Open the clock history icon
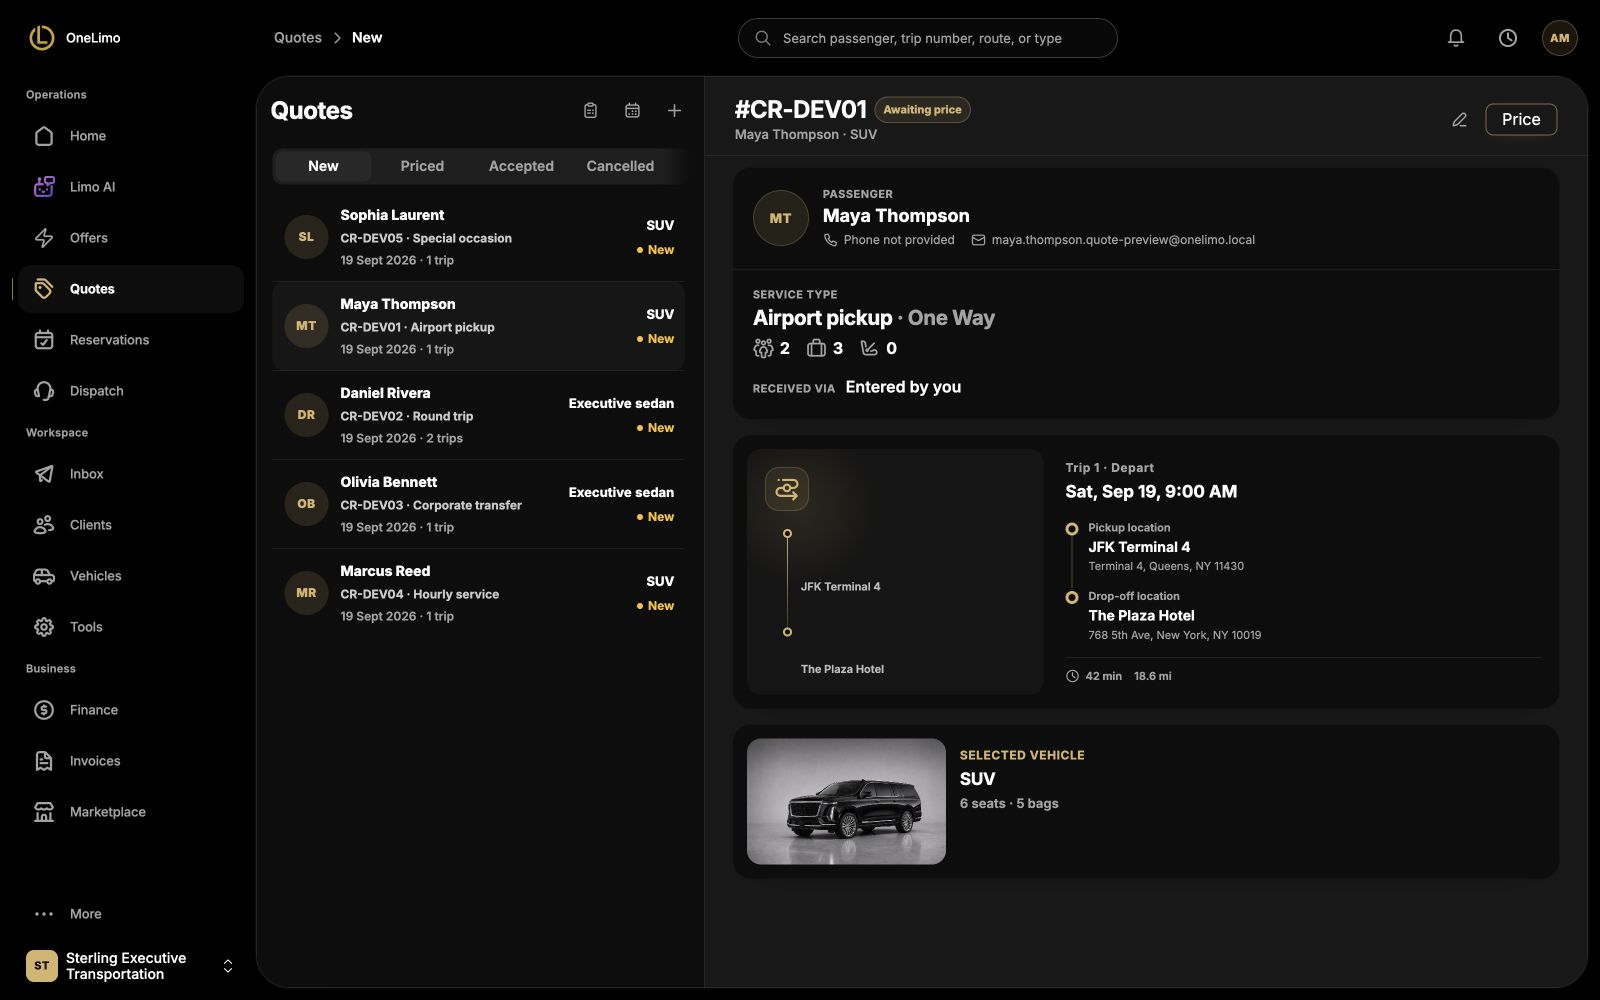This screenshot has width=1600, height=1000. (1508, 38)
